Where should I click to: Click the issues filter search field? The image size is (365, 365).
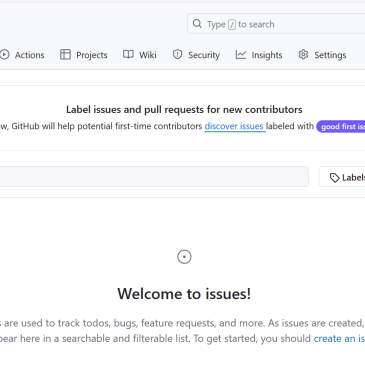(154, 177)
